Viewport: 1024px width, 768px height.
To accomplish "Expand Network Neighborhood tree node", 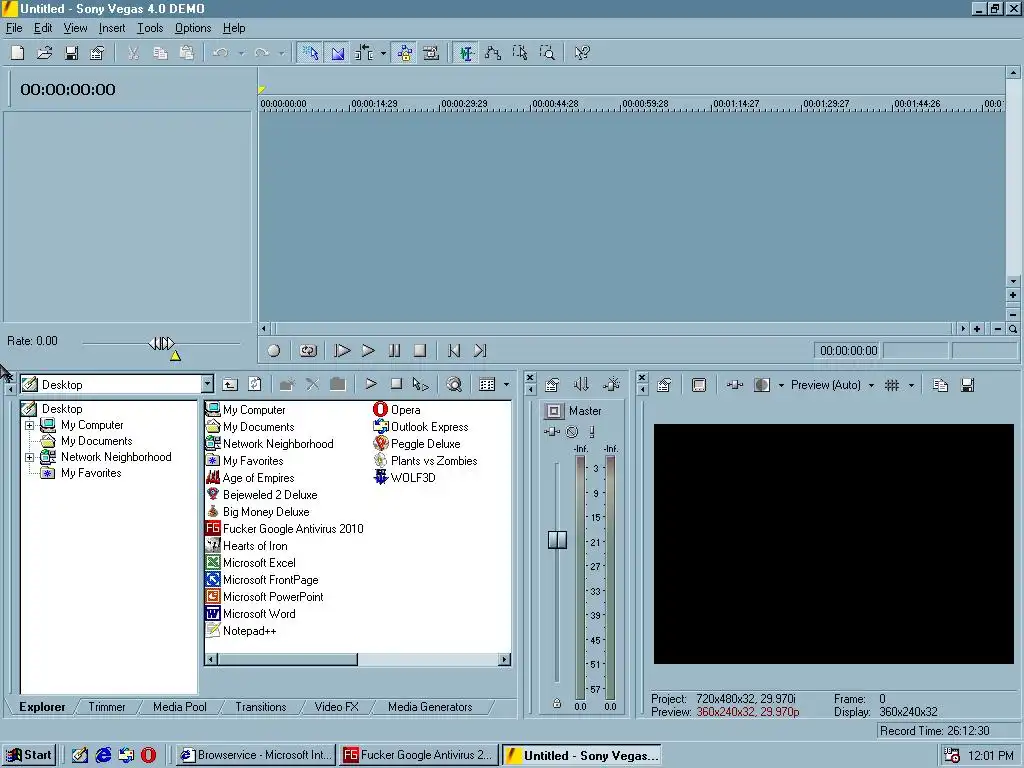I will point(29,457).
